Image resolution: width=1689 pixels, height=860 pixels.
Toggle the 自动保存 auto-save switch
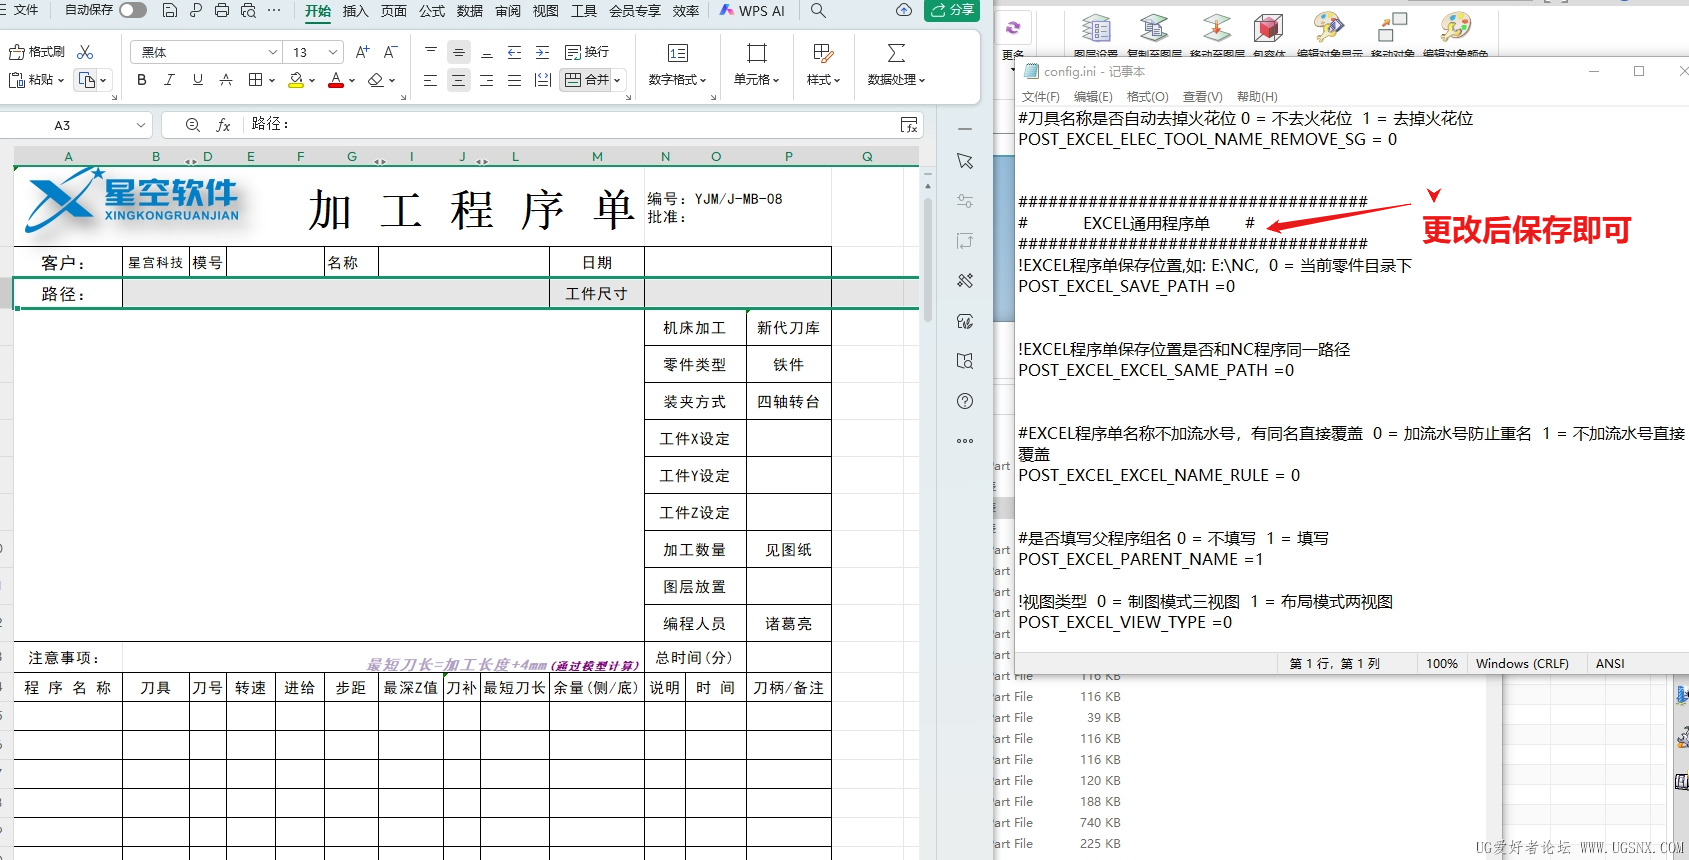tap(132, 10)
